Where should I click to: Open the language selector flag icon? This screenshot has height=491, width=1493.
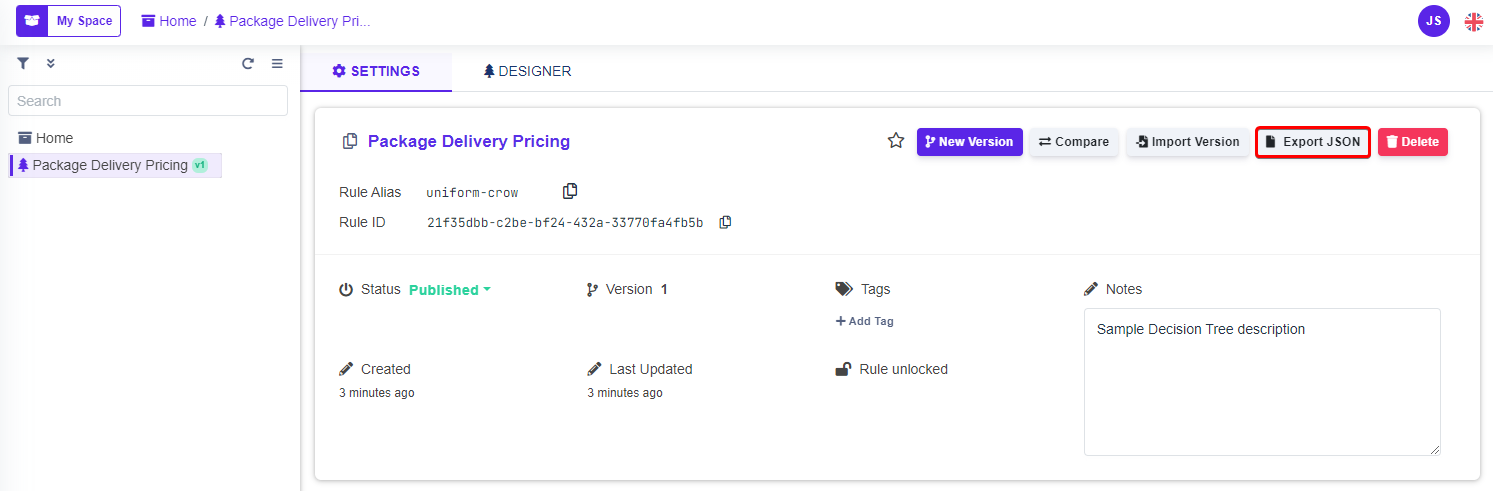[1473, 21]
